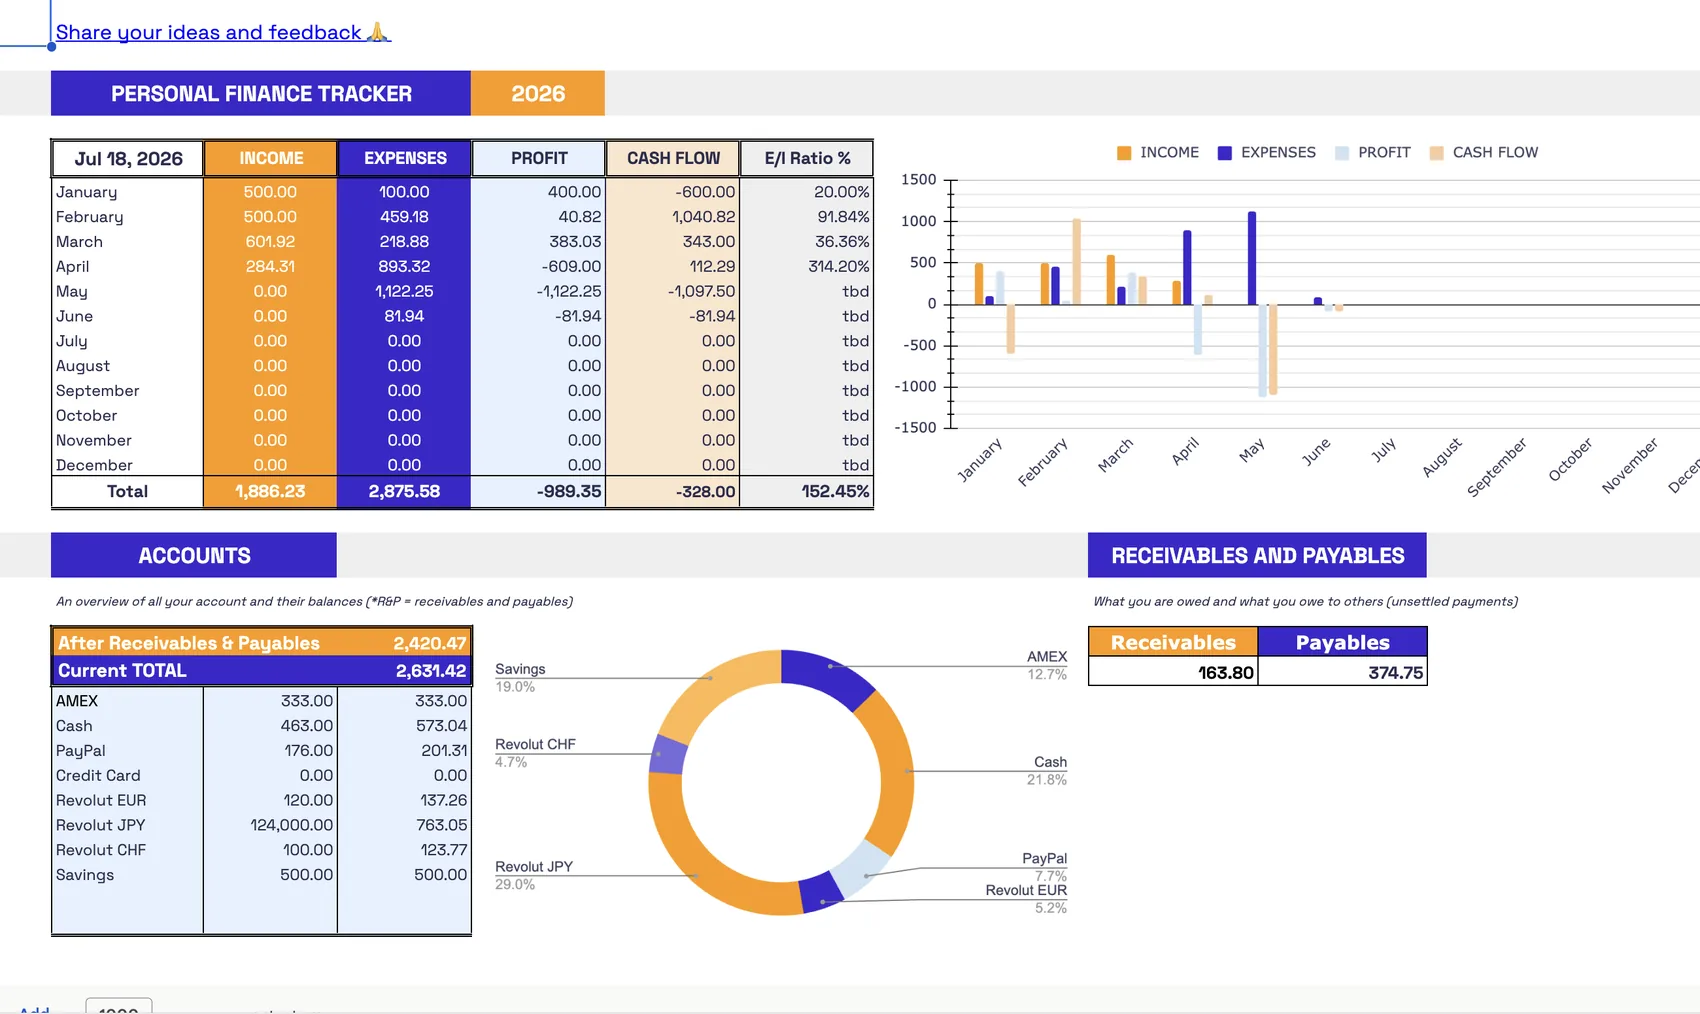Viewport: 1700px width, 1014px height.
Task: Select May expenses cell 1,122.25
Action: (x=404, y=291)
